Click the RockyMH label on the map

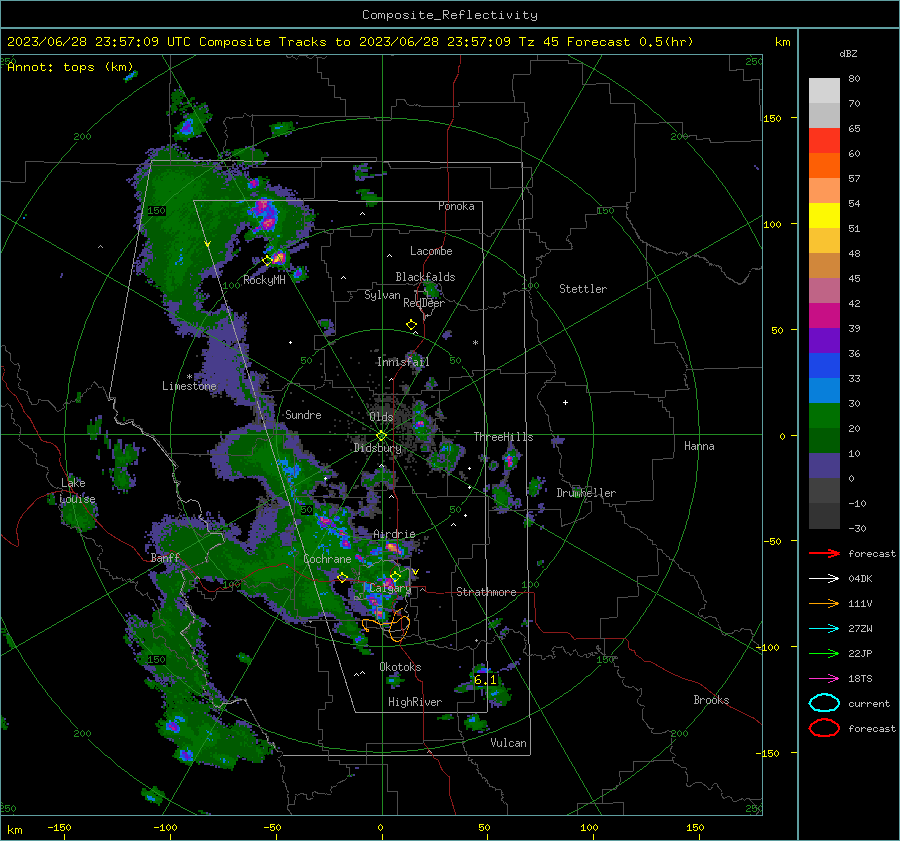tap(264, 280)
